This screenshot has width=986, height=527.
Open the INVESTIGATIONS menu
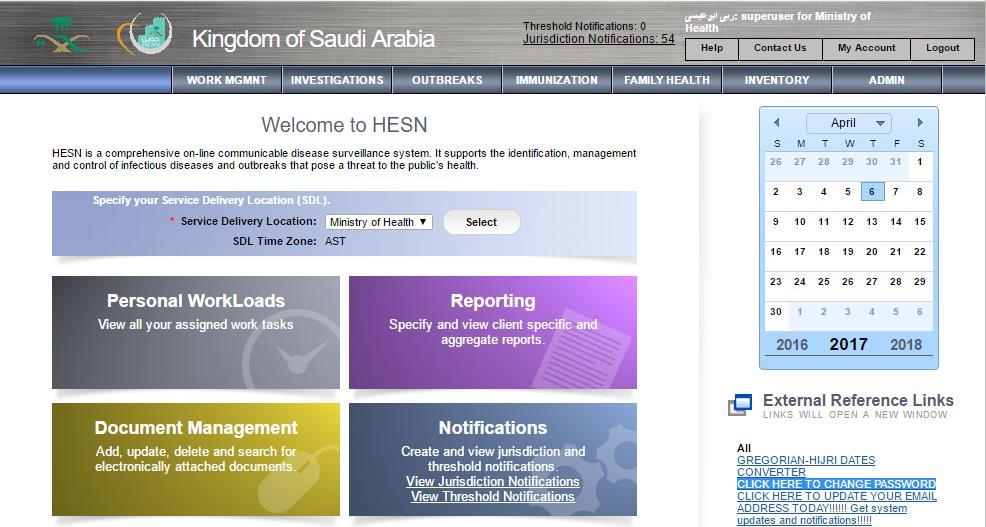[337, 80]
